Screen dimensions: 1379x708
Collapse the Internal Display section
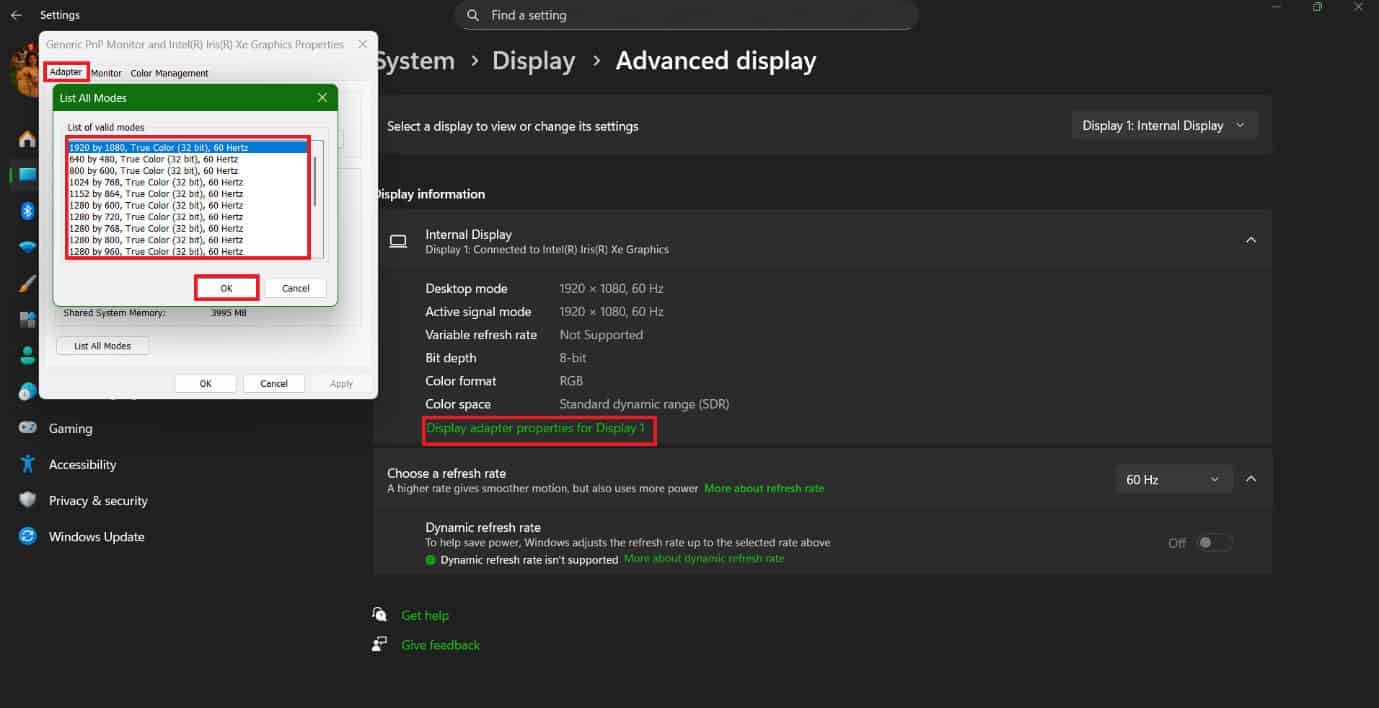point(1250,240)
